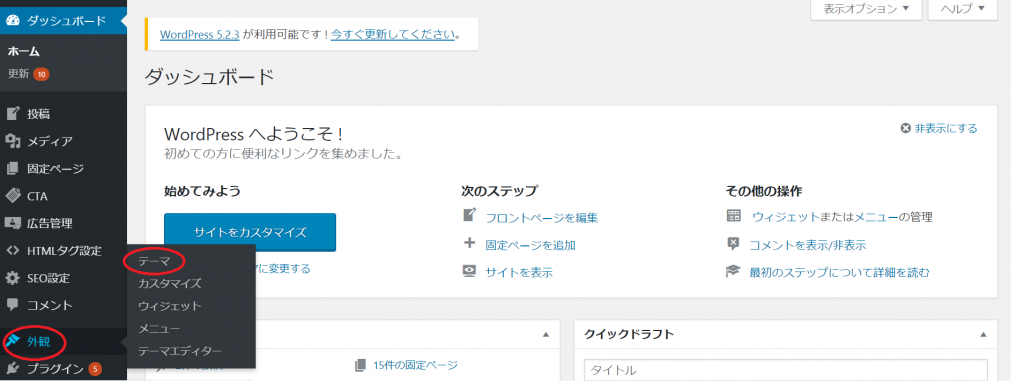Select テーマ in the 外観 submenu
1024x391 pixels.
(x=154, y=261)
